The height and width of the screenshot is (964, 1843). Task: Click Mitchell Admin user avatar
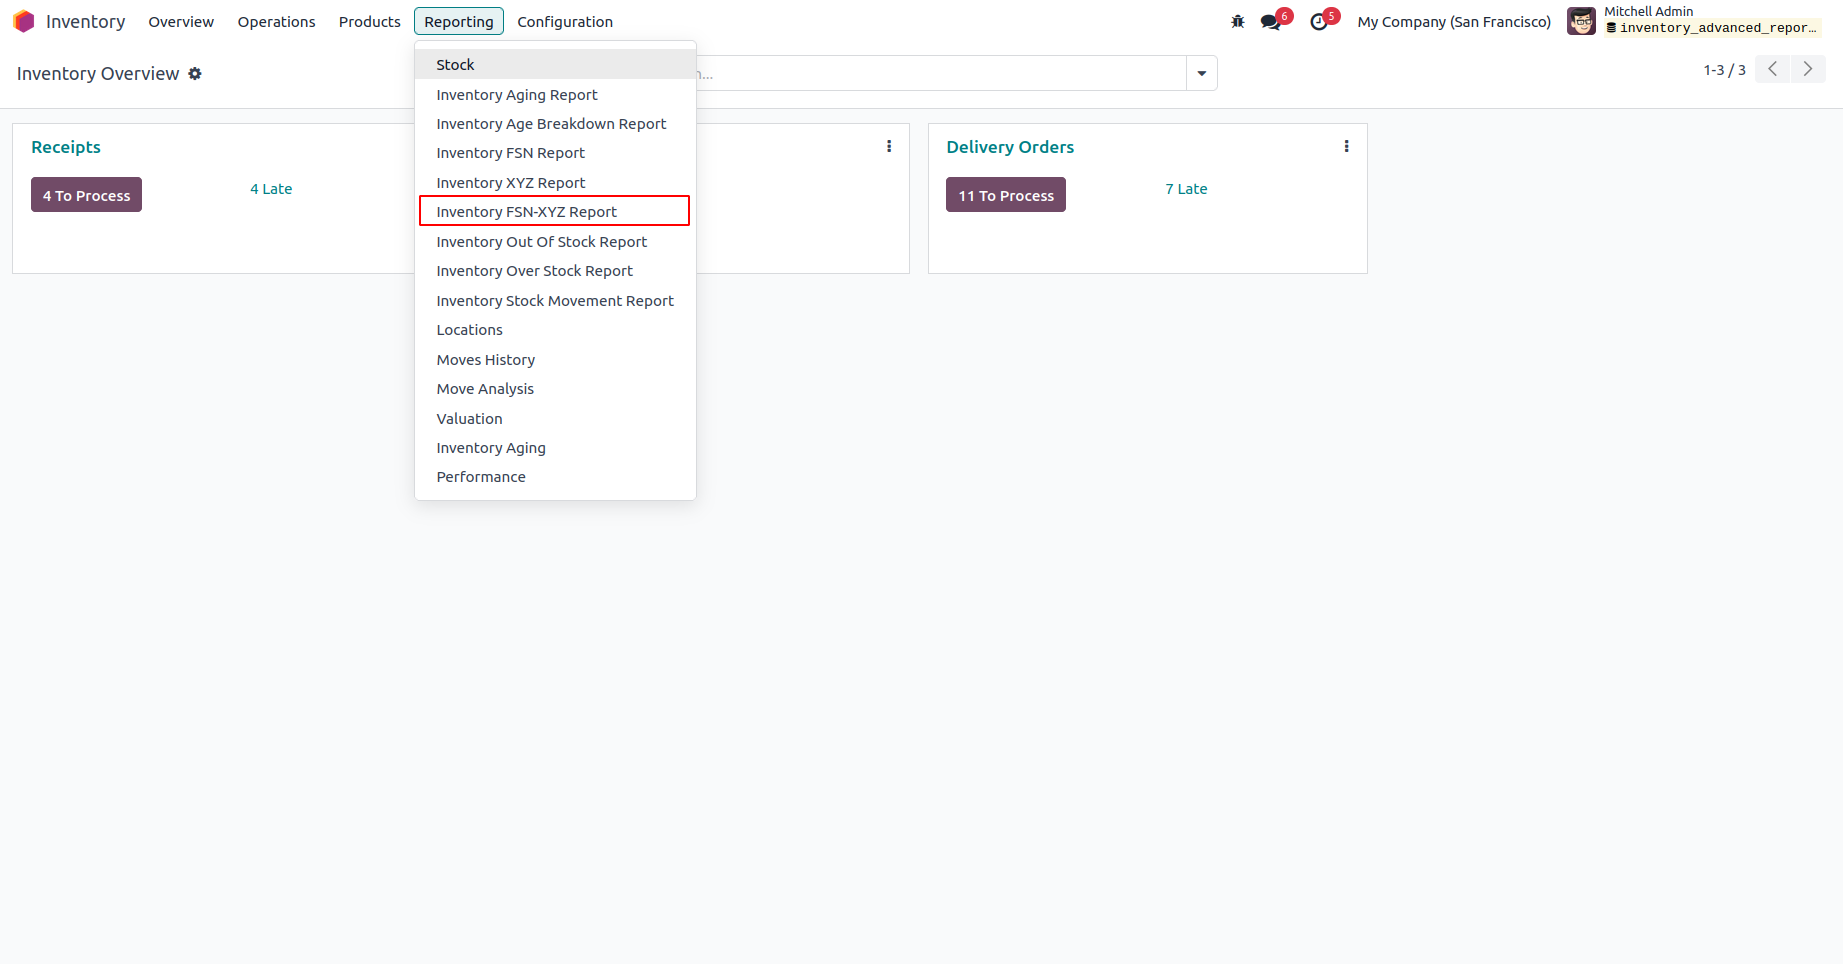coord(1581,21)
